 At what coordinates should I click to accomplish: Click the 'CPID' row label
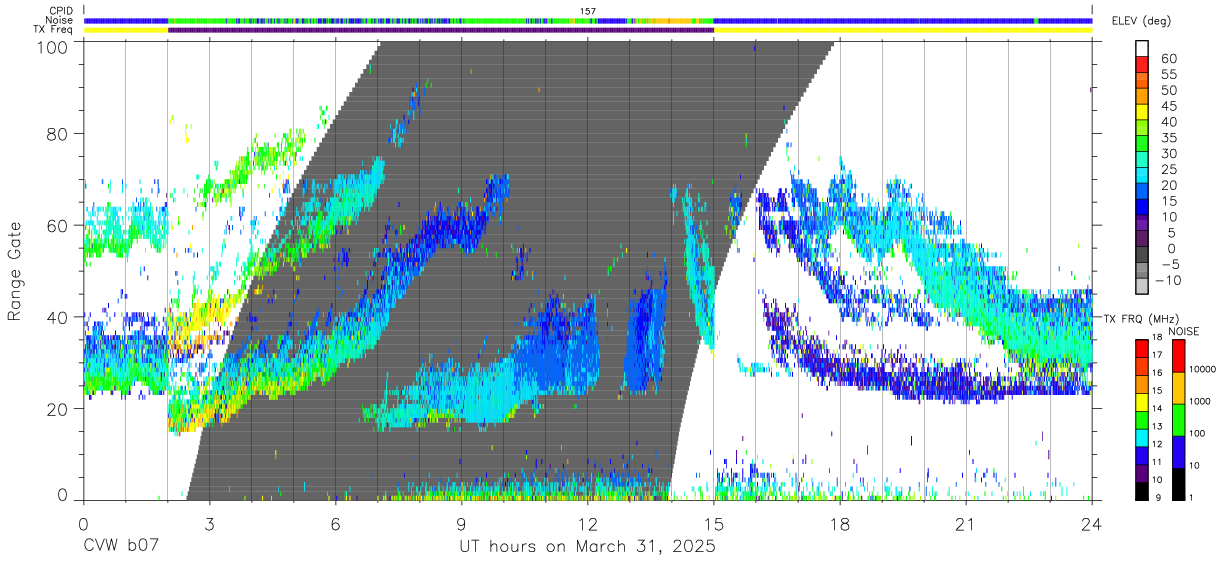[x=62, y=11]
